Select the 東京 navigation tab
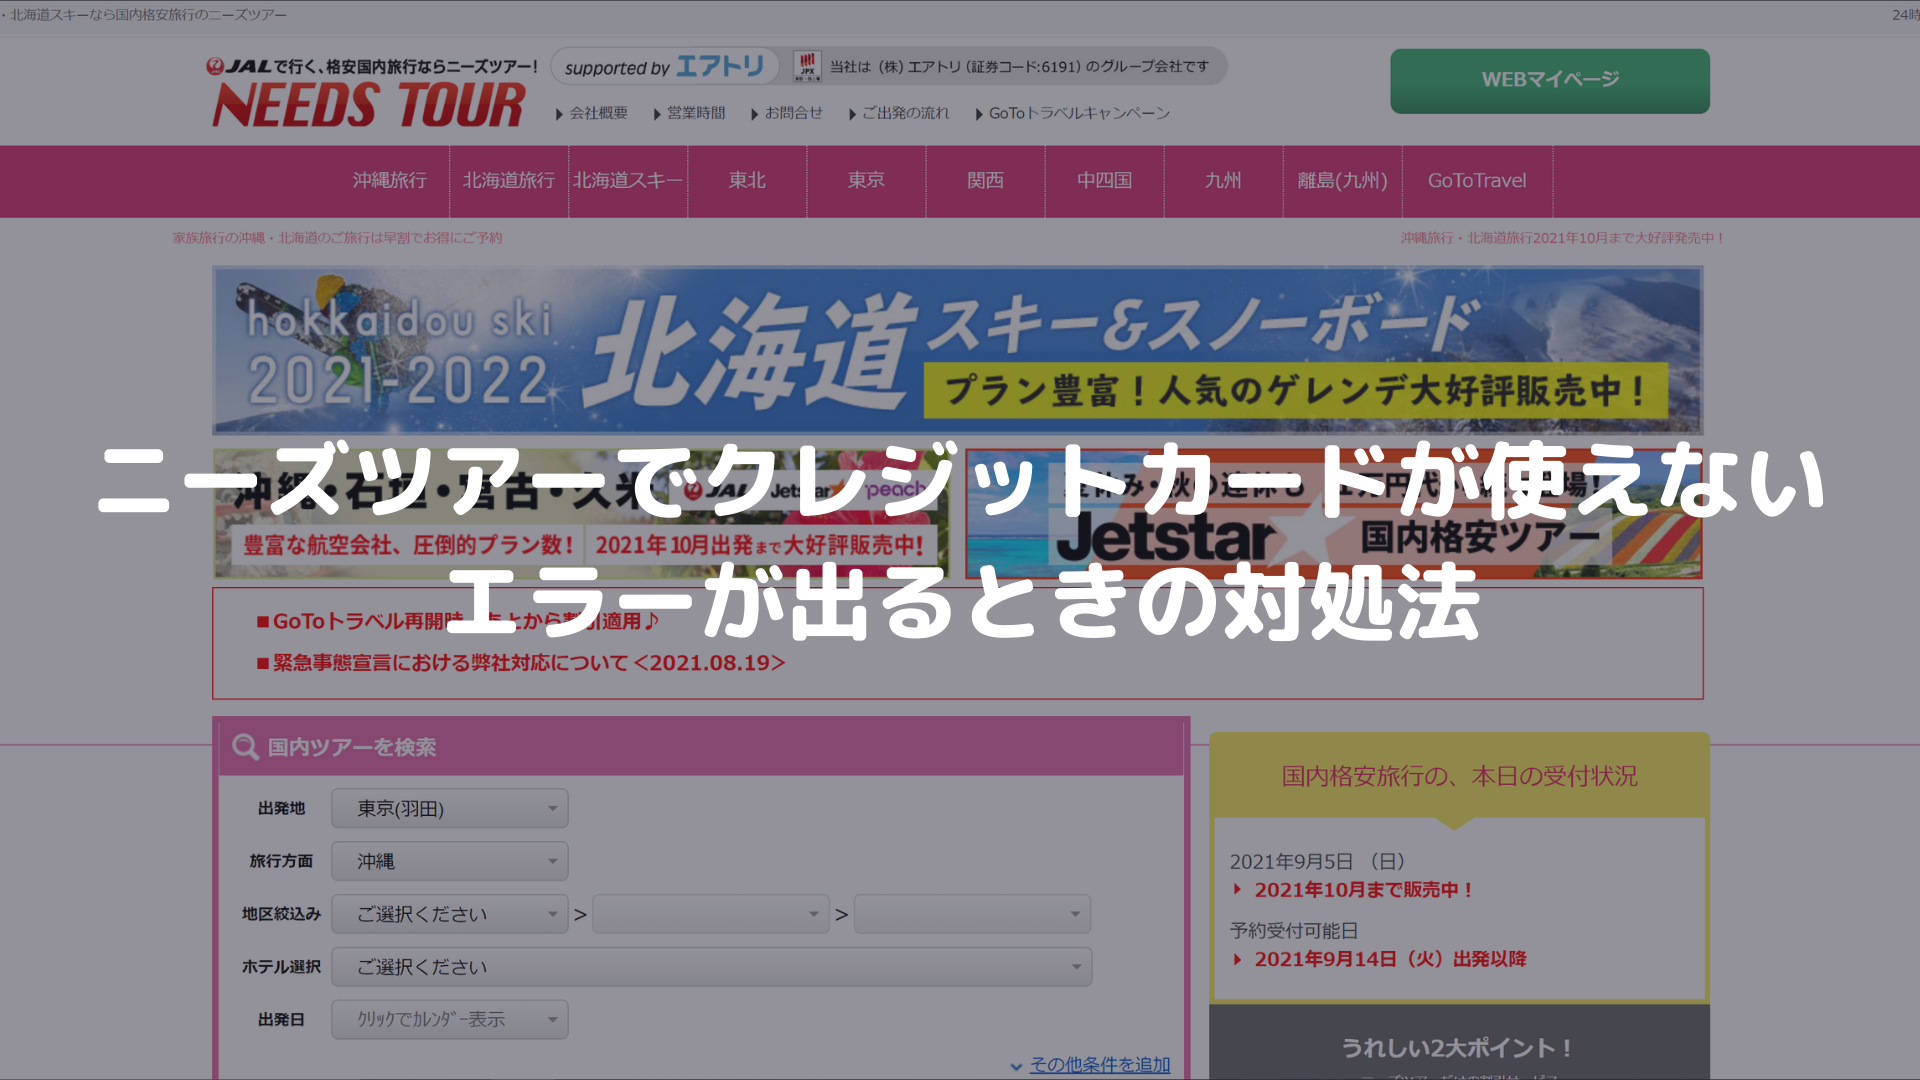 pyautogui.click(x=866, y=181)
